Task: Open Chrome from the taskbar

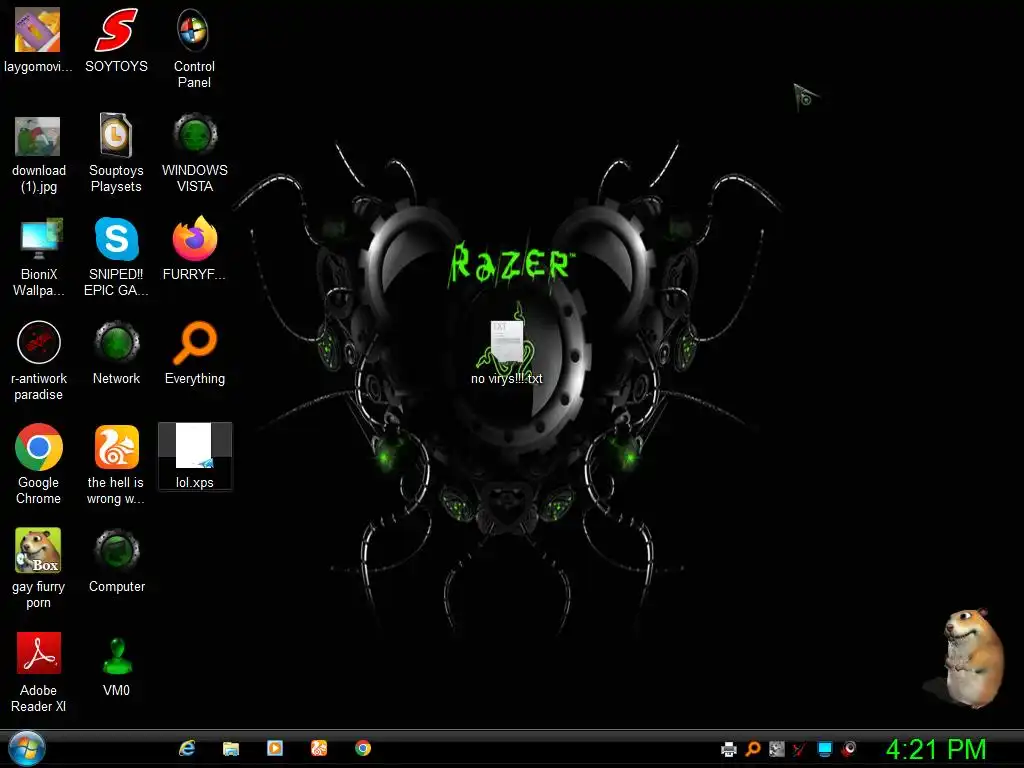Action: [x=362, y=748]
